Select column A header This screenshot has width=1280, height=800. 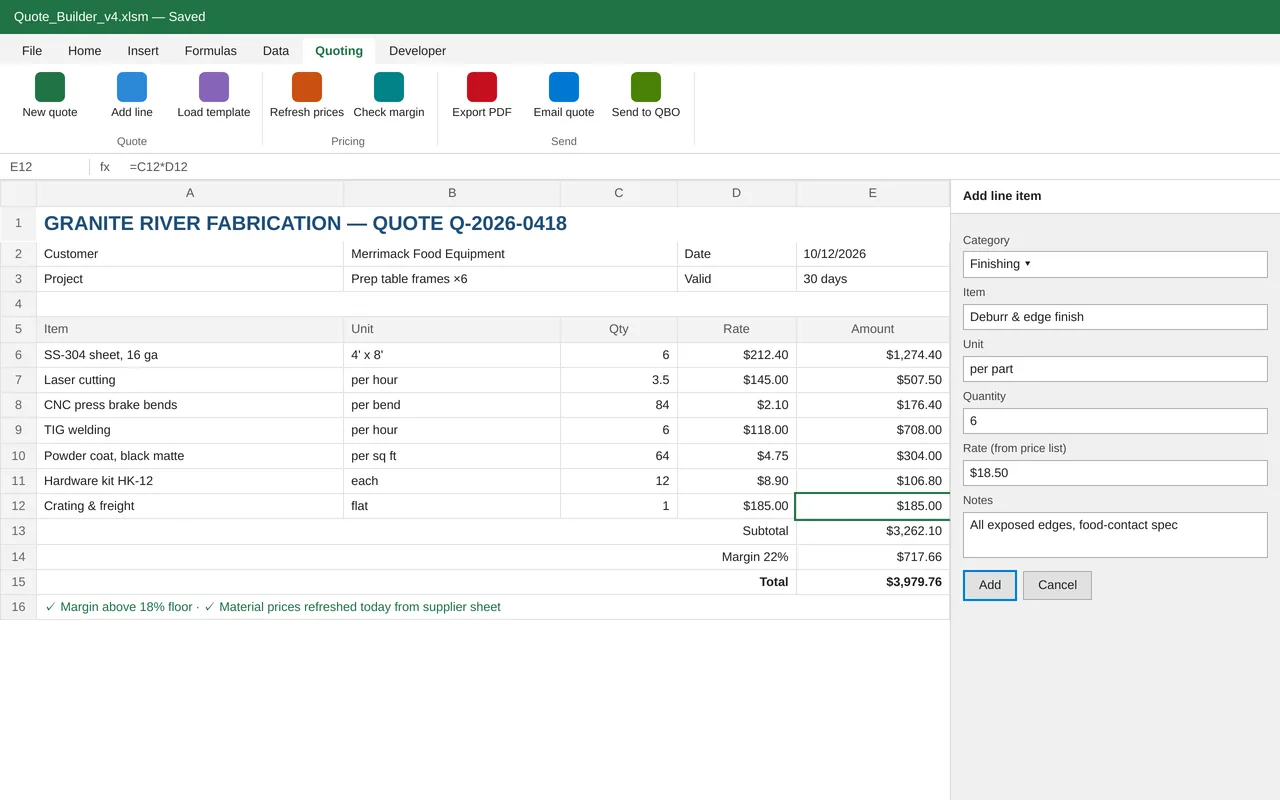click(x=190, y=193)
